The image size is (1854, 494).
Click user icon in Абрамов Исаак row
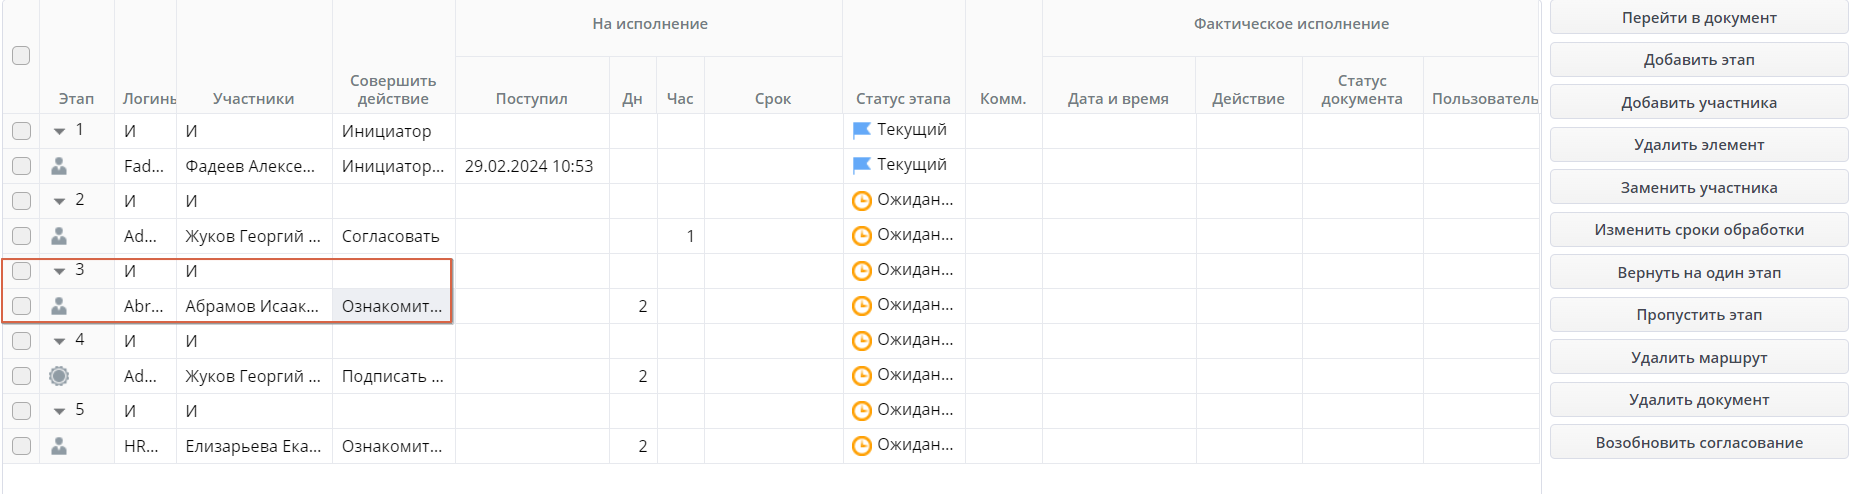59,306
